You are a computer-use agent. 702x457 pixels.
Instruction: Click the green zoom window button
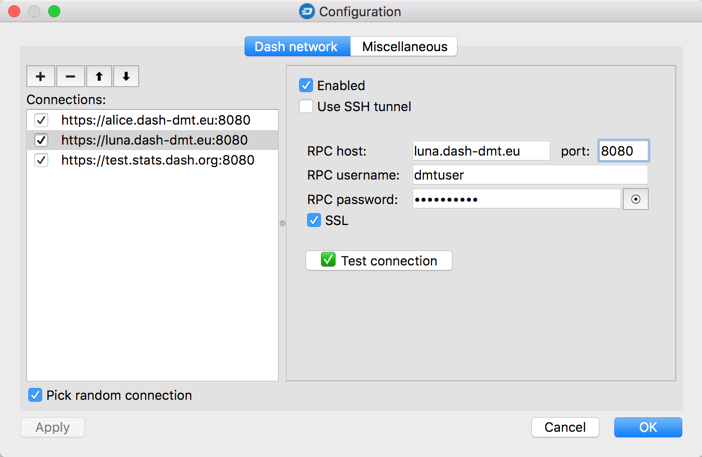[54, 11]
